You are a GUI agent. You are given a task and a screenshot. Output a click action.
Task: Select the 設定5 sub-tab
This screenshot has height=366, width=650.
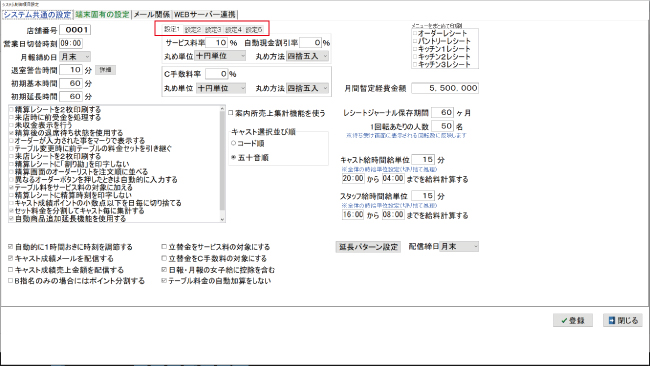(x=254, y=29)
